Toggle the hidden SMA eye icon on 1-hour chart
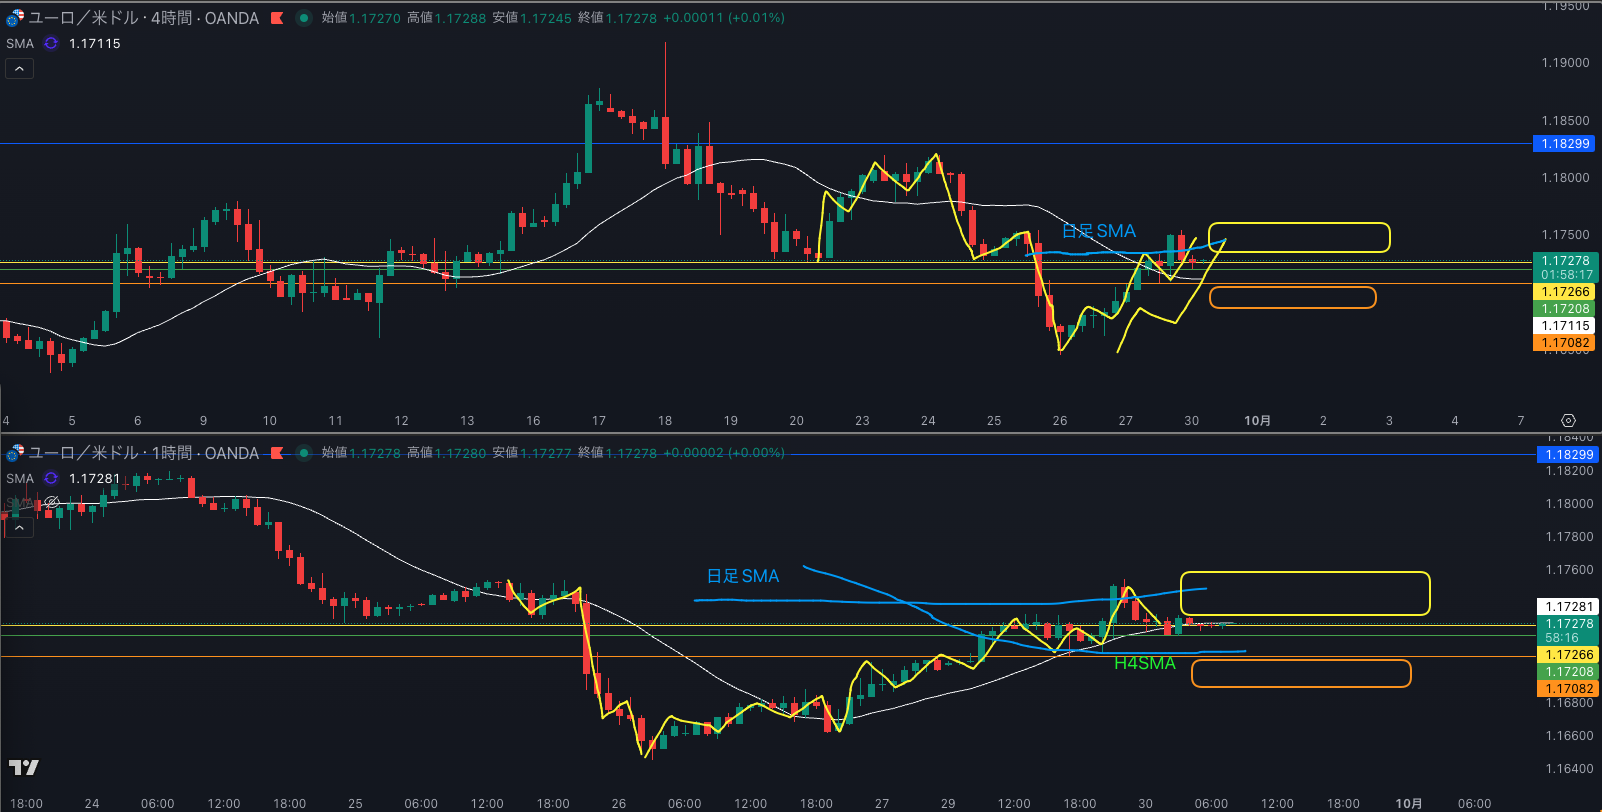 coord(51,502)
